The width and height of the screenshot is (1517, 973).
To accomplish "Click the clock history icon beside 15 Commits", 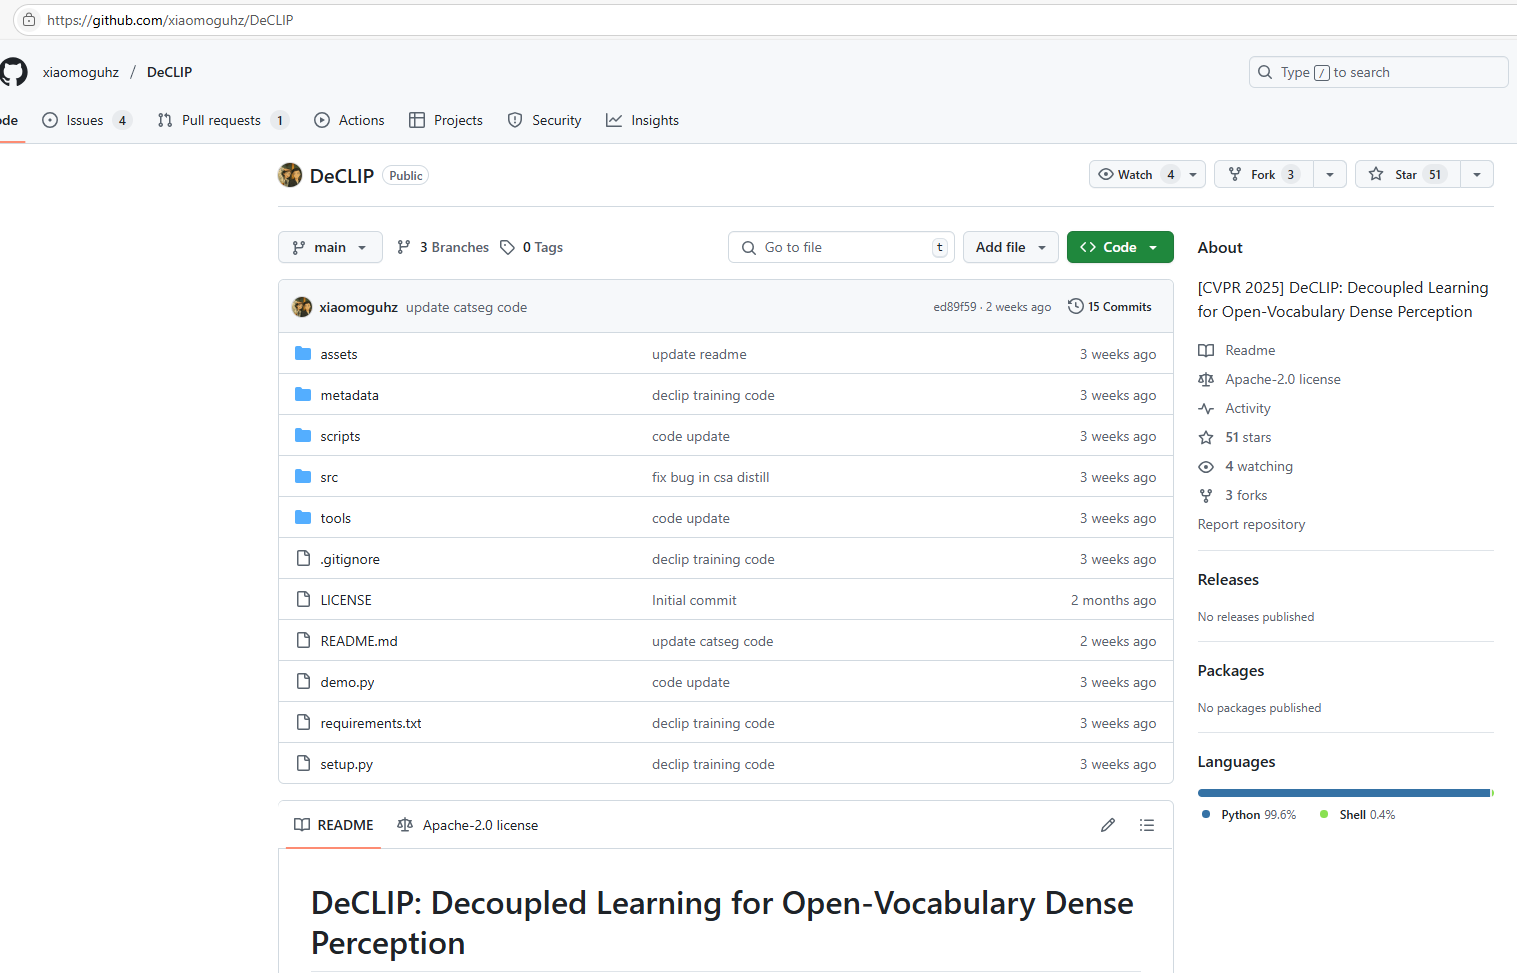I will [1076, 306].
